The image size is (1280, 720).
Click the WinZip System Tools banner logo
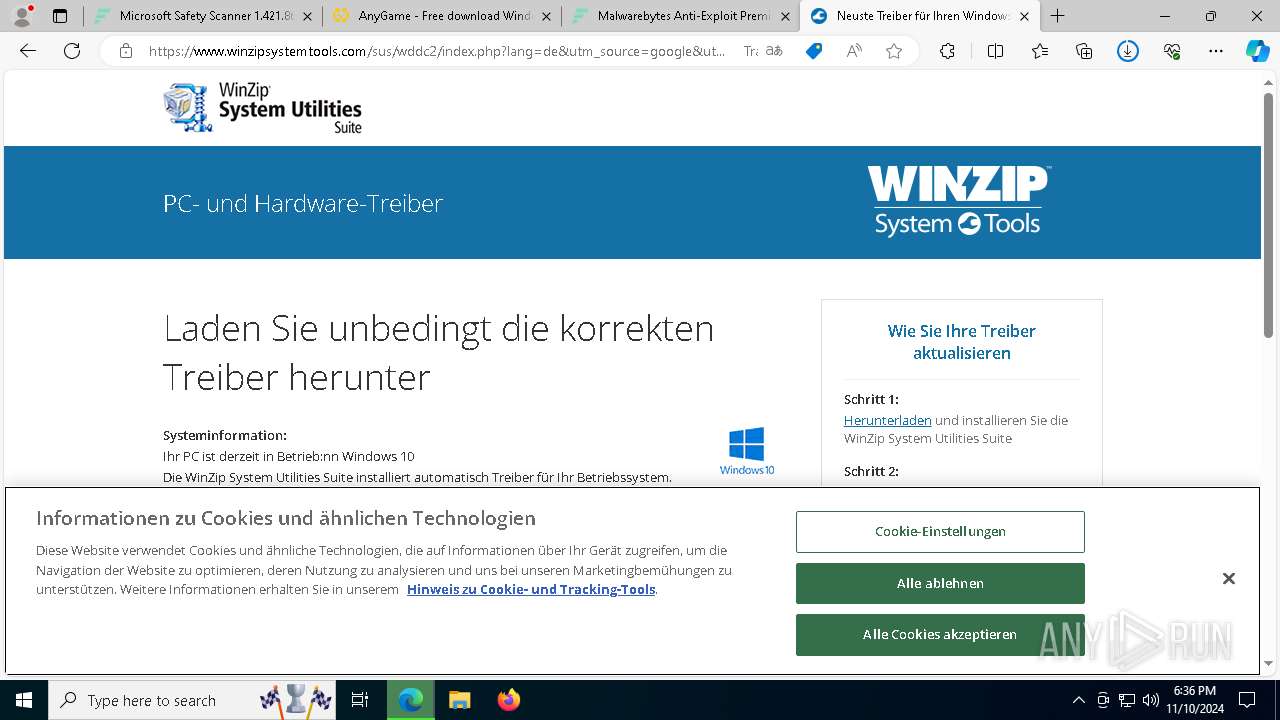[x=958, y=201]
